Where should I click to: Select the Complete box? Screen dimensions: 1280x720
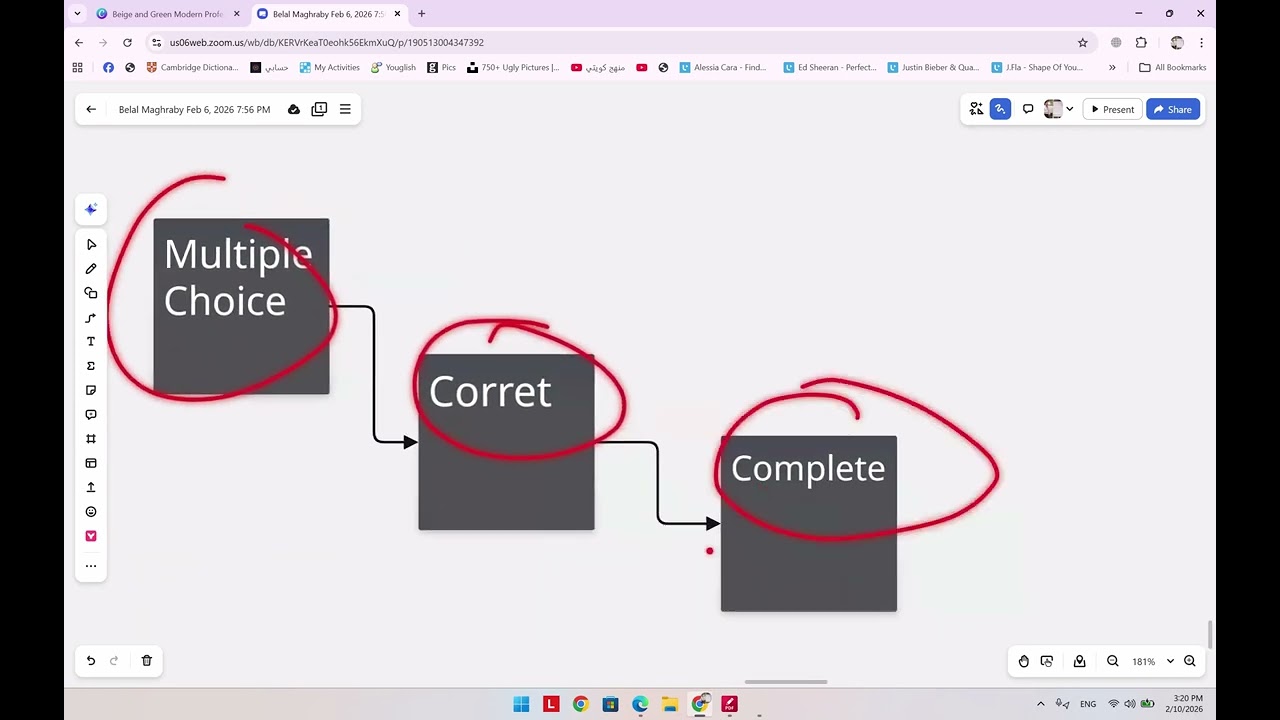click(x=809, y=524)
